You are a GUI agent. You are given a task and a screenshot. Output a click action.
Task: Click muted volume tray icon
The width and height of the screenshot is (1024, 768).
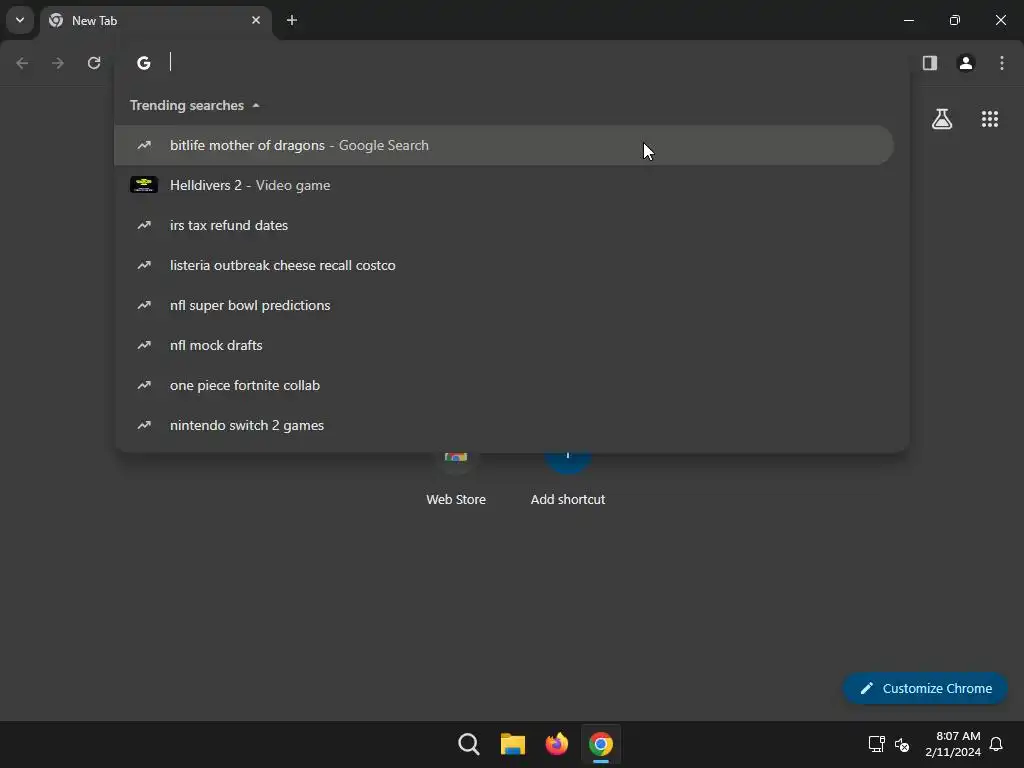point(902,744)
